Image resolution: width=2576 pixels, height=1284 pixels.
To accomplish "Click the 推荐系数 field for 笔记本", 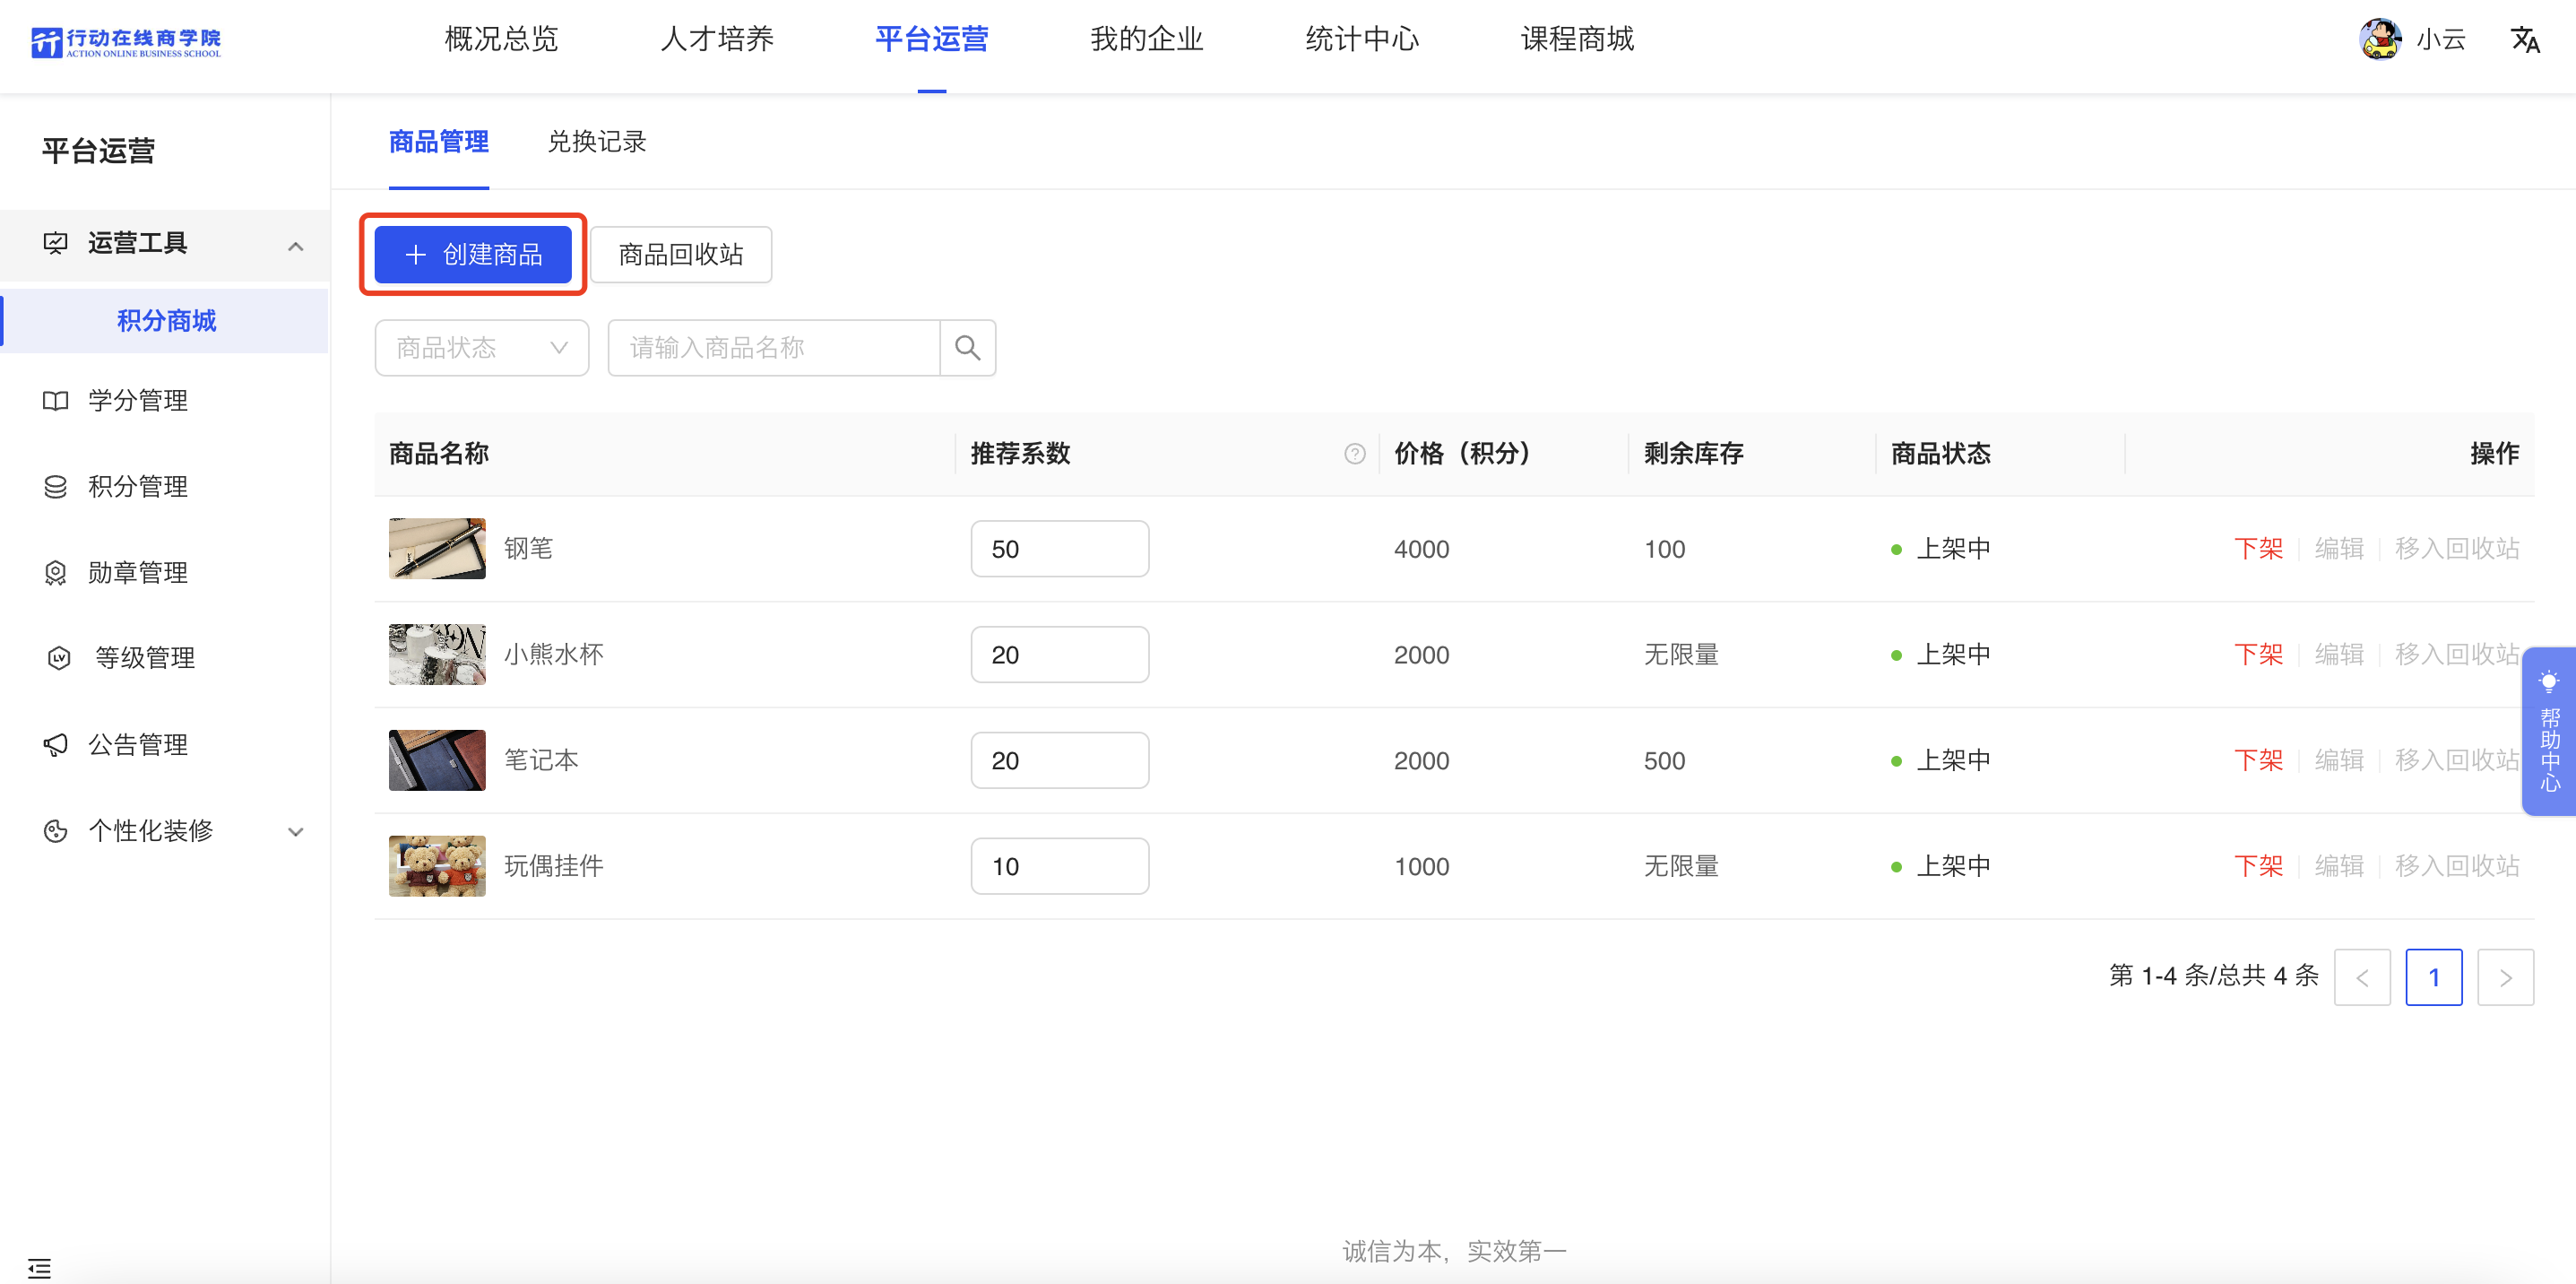I will (x=1059, y=761).
